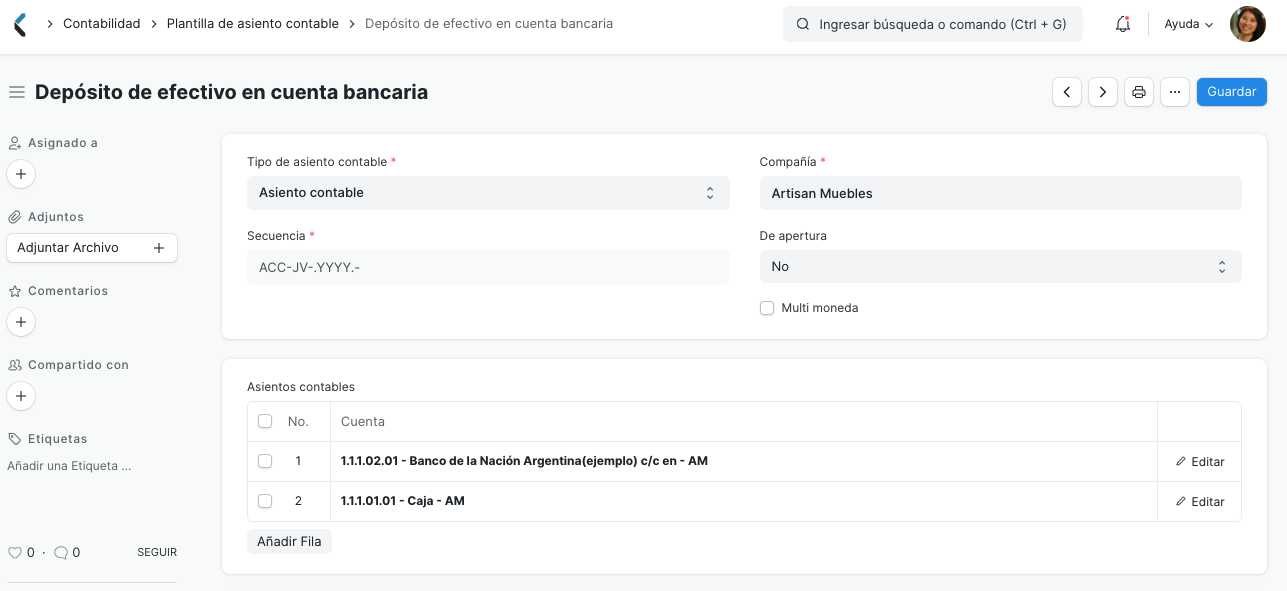Select all rows header checkbox

[265, 422]
